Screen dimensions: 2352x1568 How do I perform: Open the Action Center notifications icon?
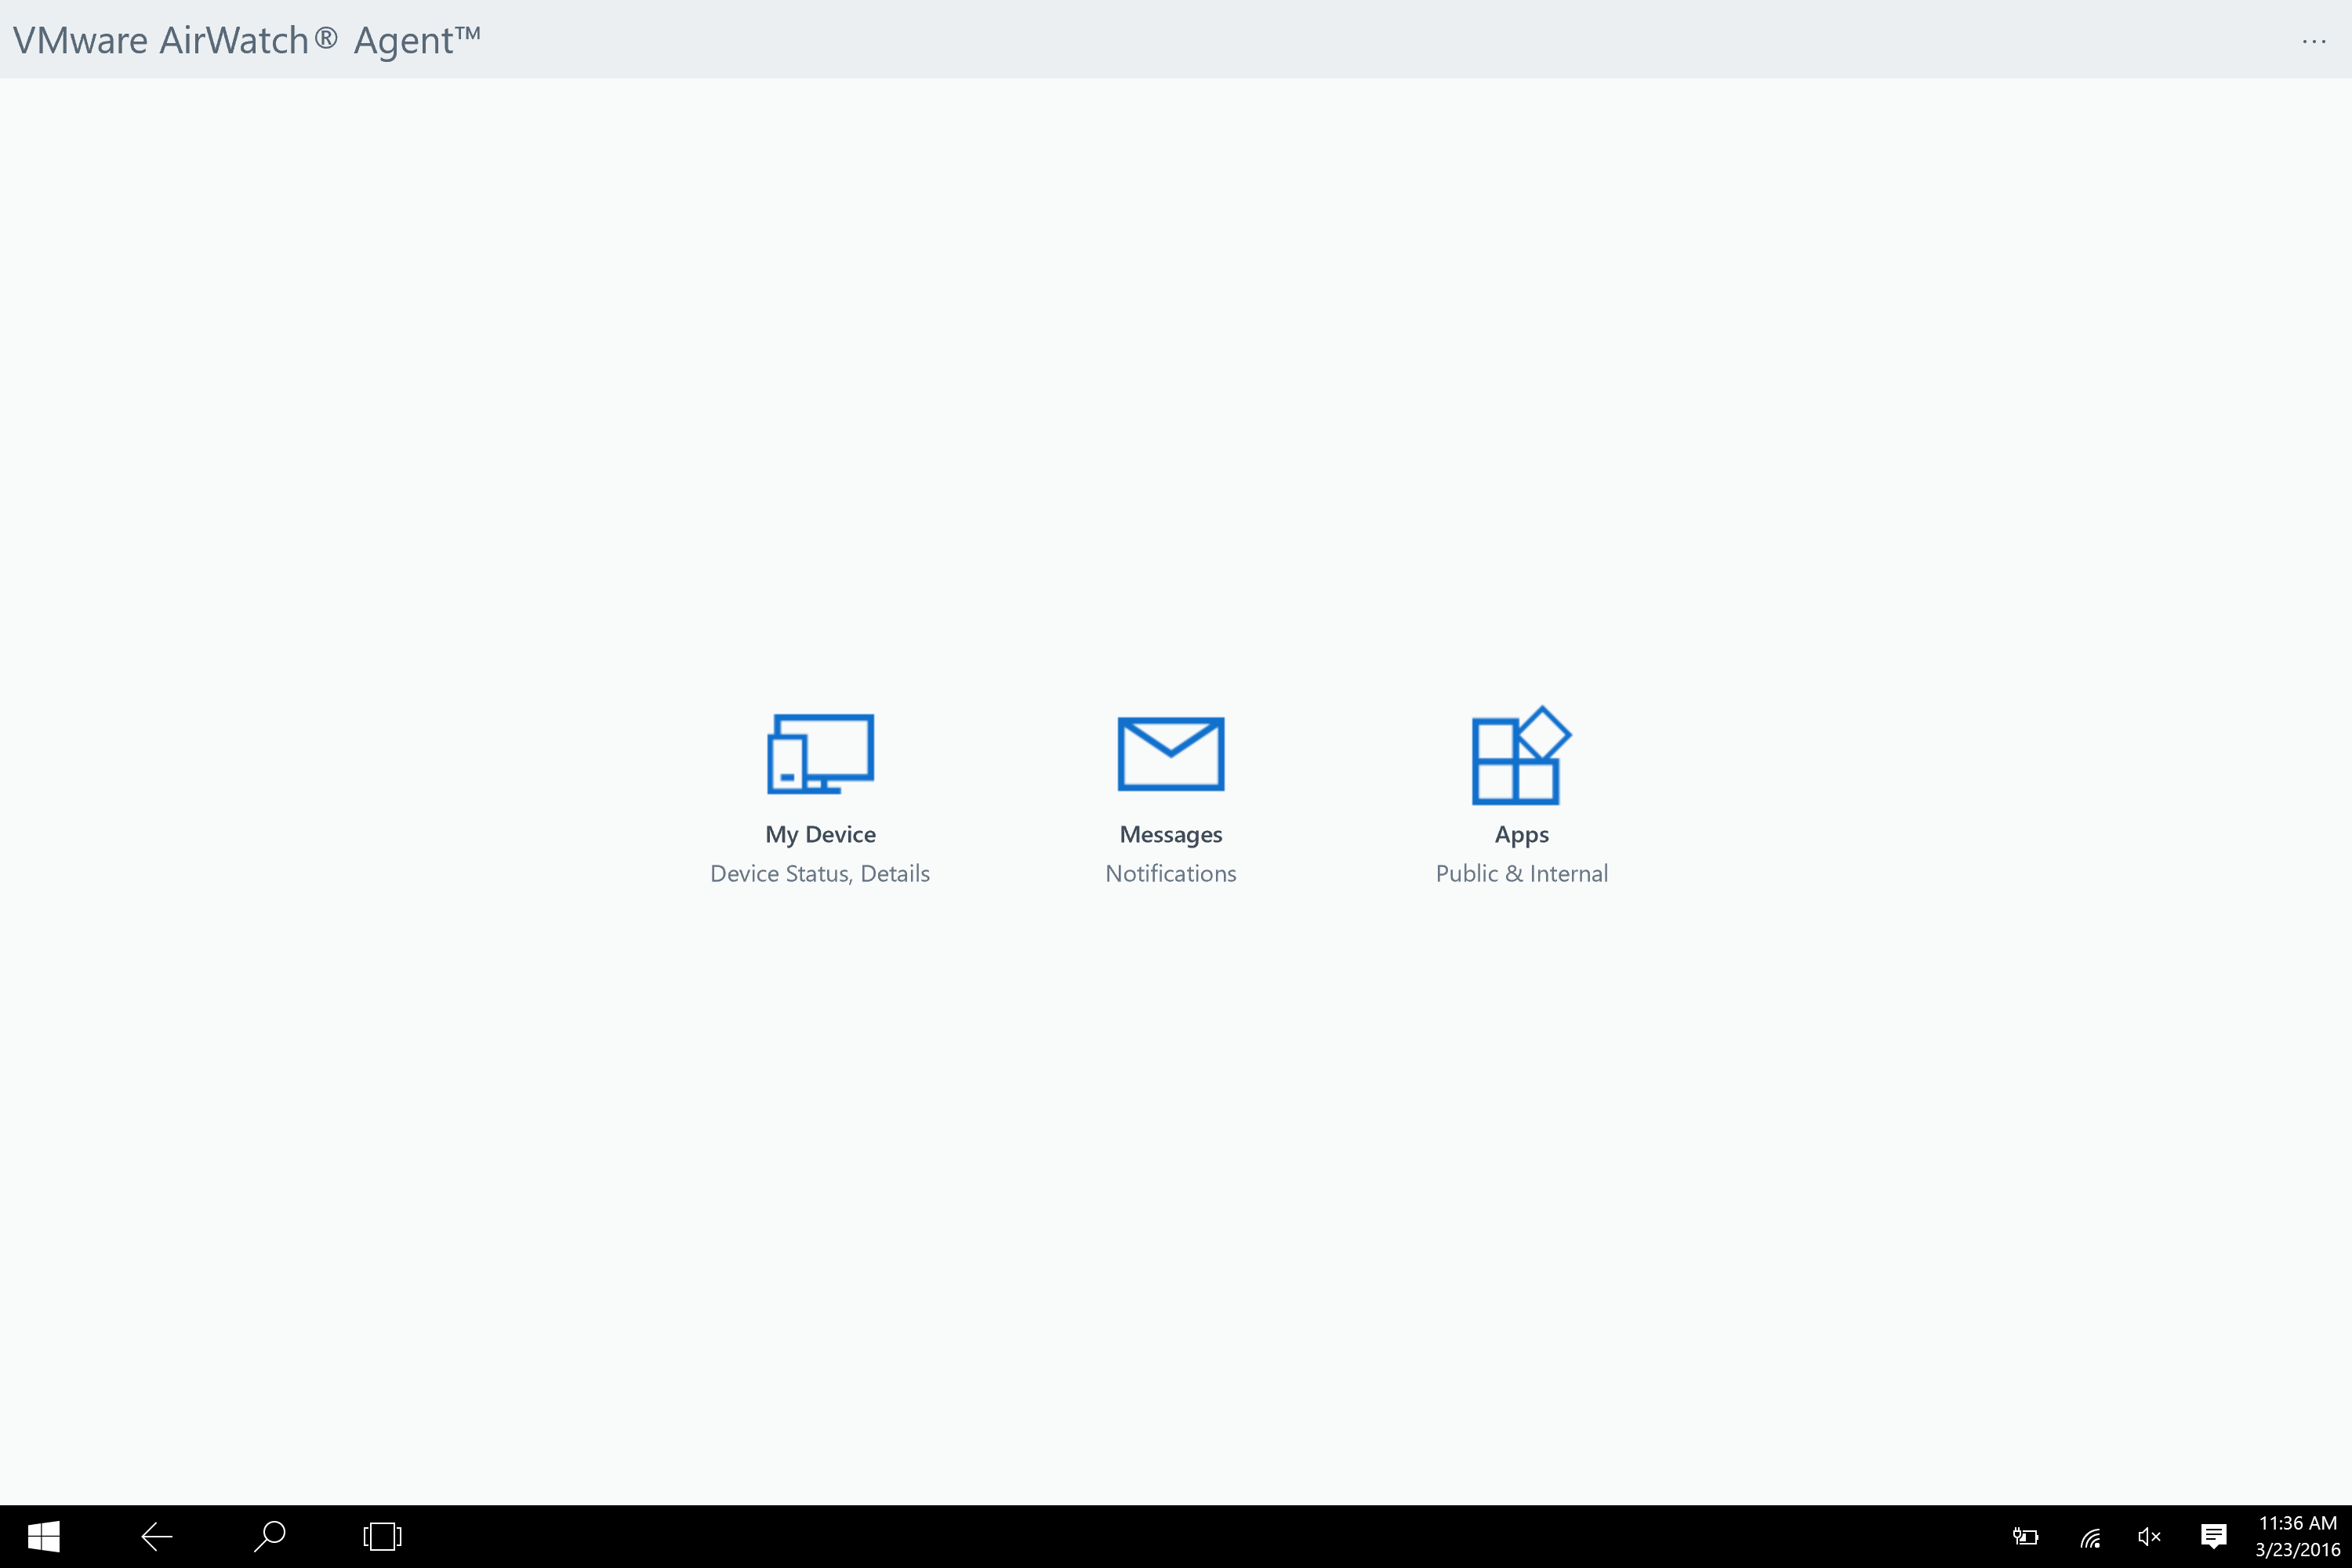point(2213,1536)
